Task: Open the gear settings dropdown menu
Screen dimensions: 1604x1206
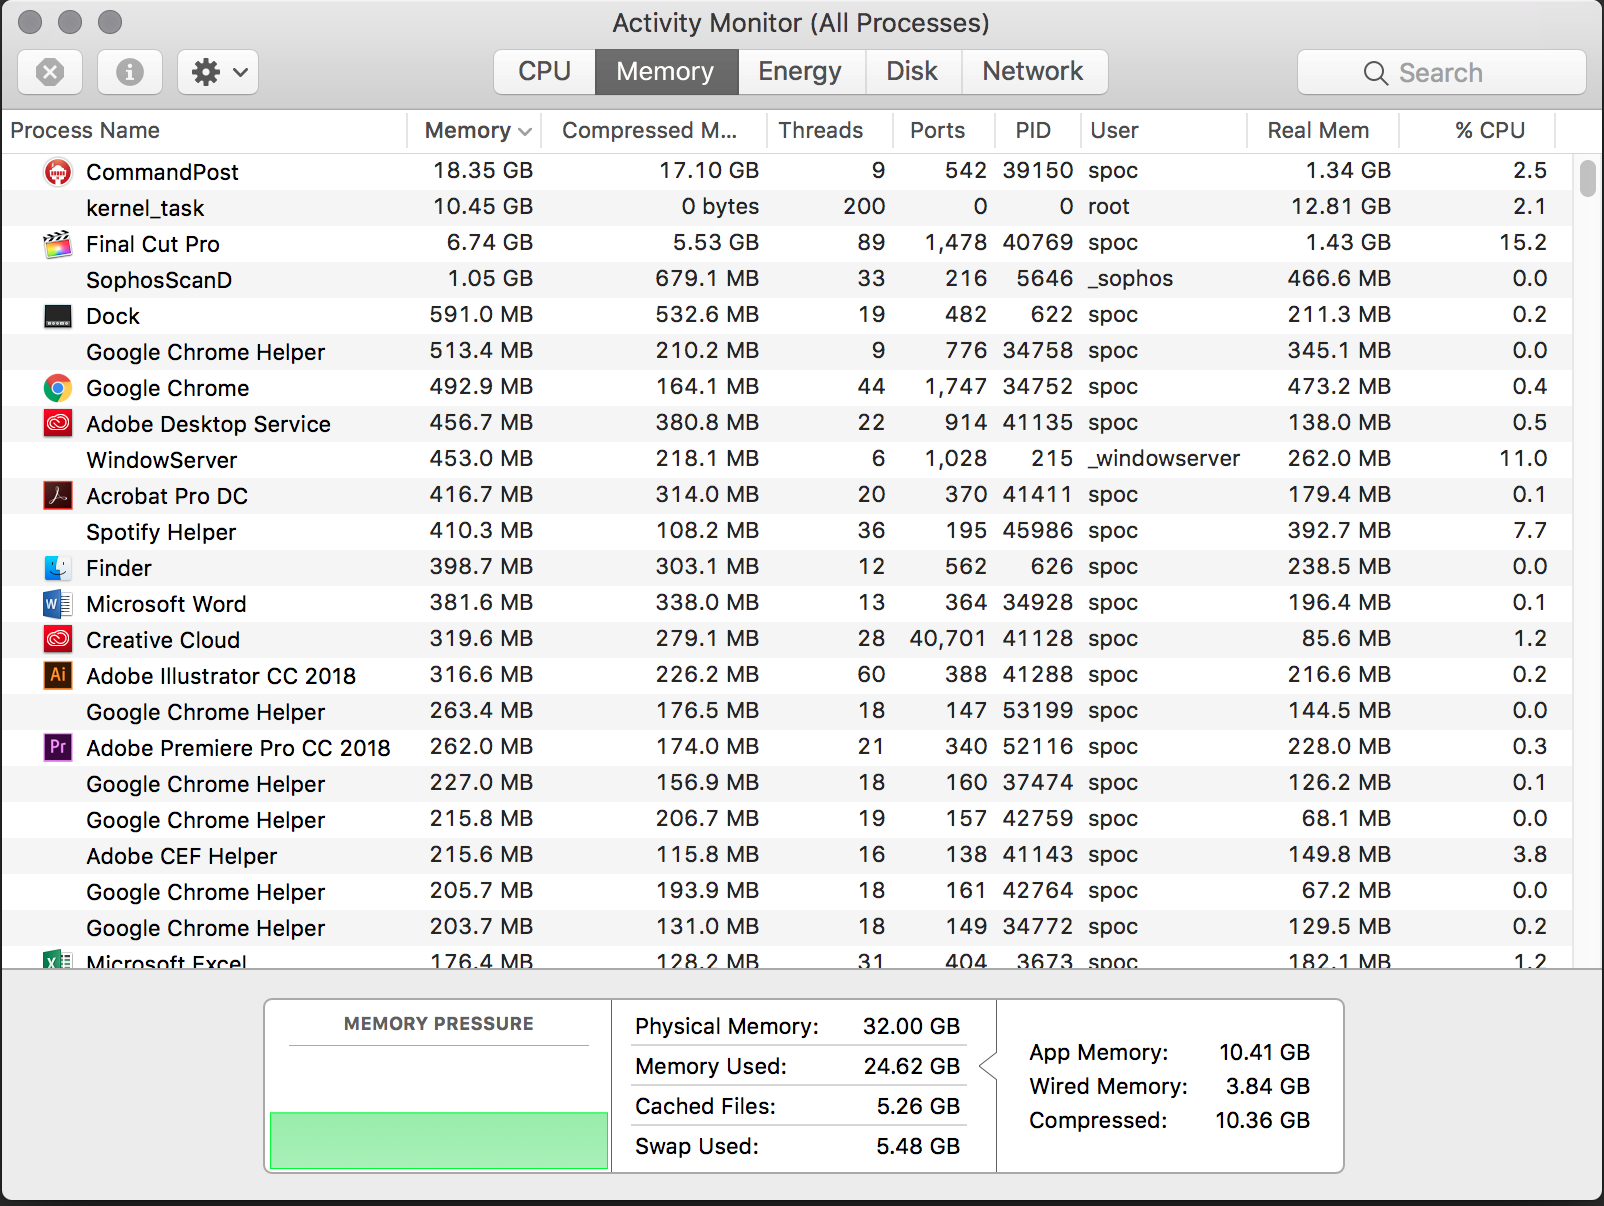Action: 217,71
